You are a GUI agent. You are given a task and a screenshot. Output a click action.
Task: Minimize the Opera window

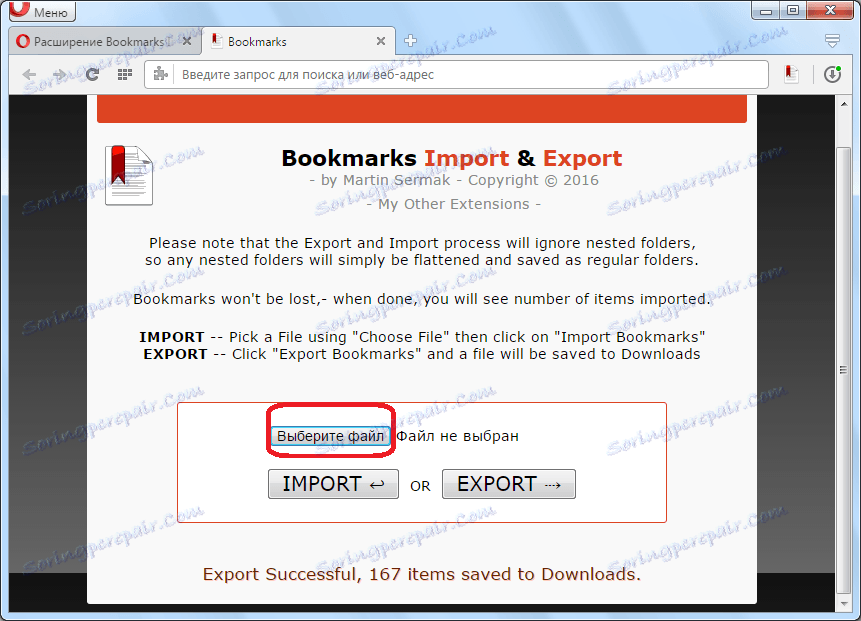[x=767, y=10]
